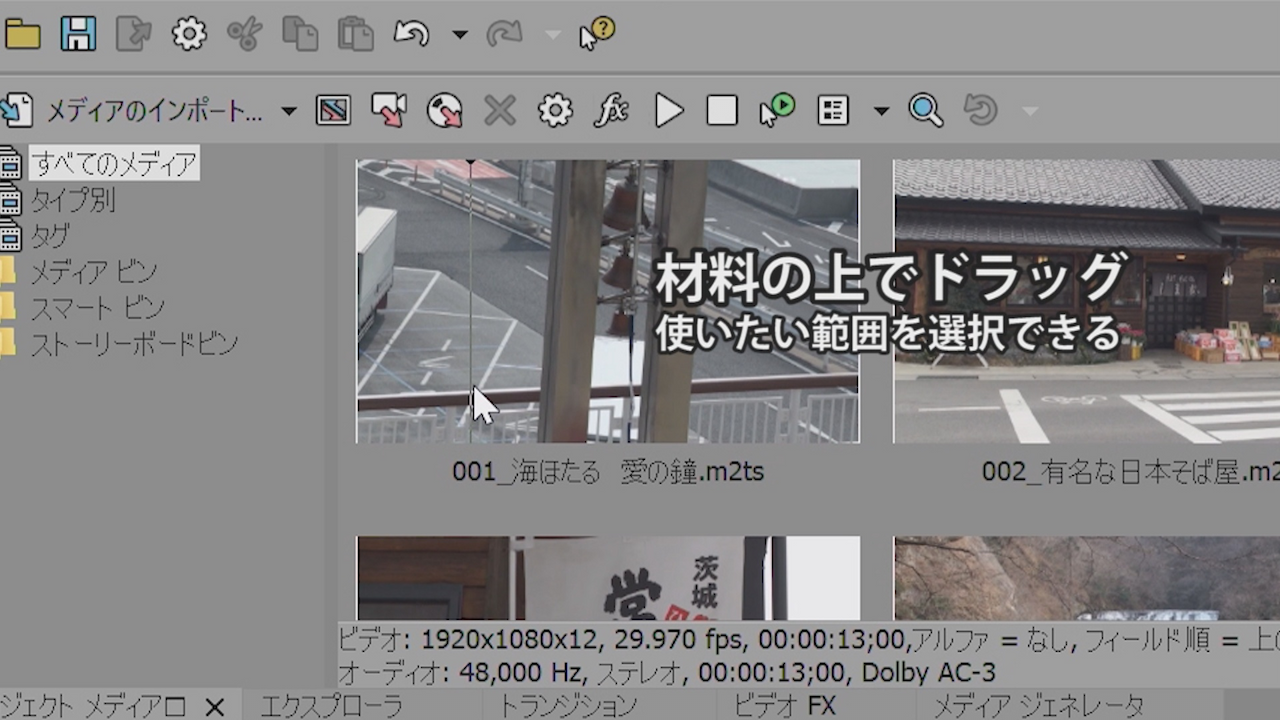The height and width of the screenshot is (720, 1280).
Task: Click the Undo arrow icon
Action: point(411,34)
